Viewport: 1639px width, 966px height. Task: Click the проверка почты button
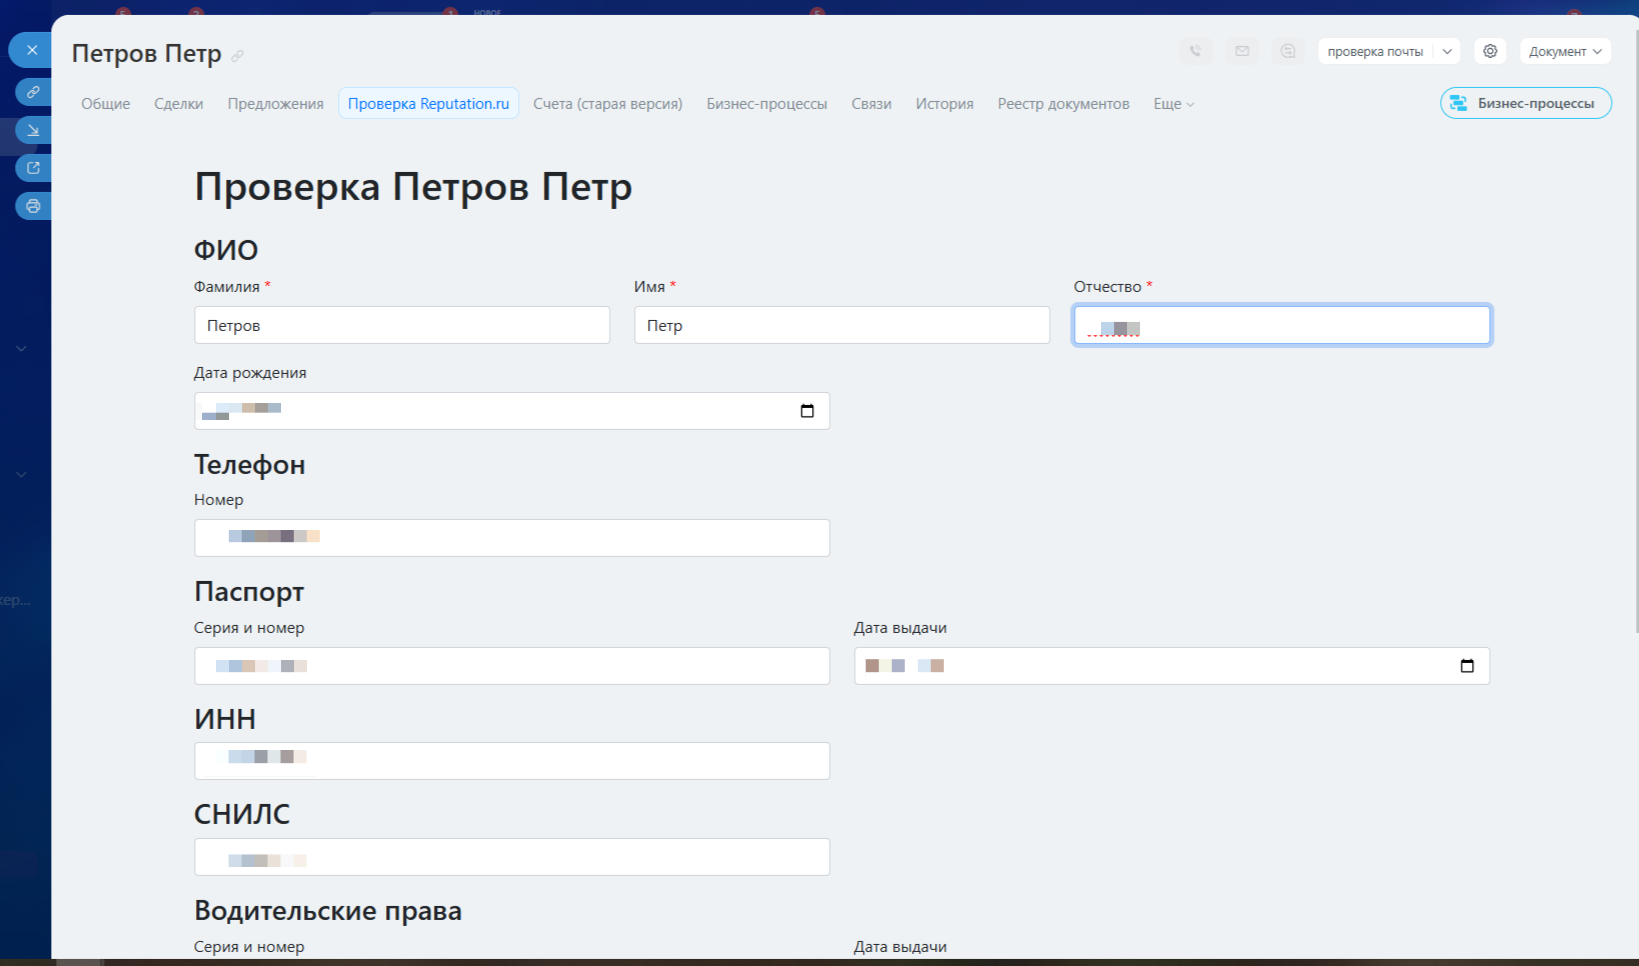point(1375,51)
